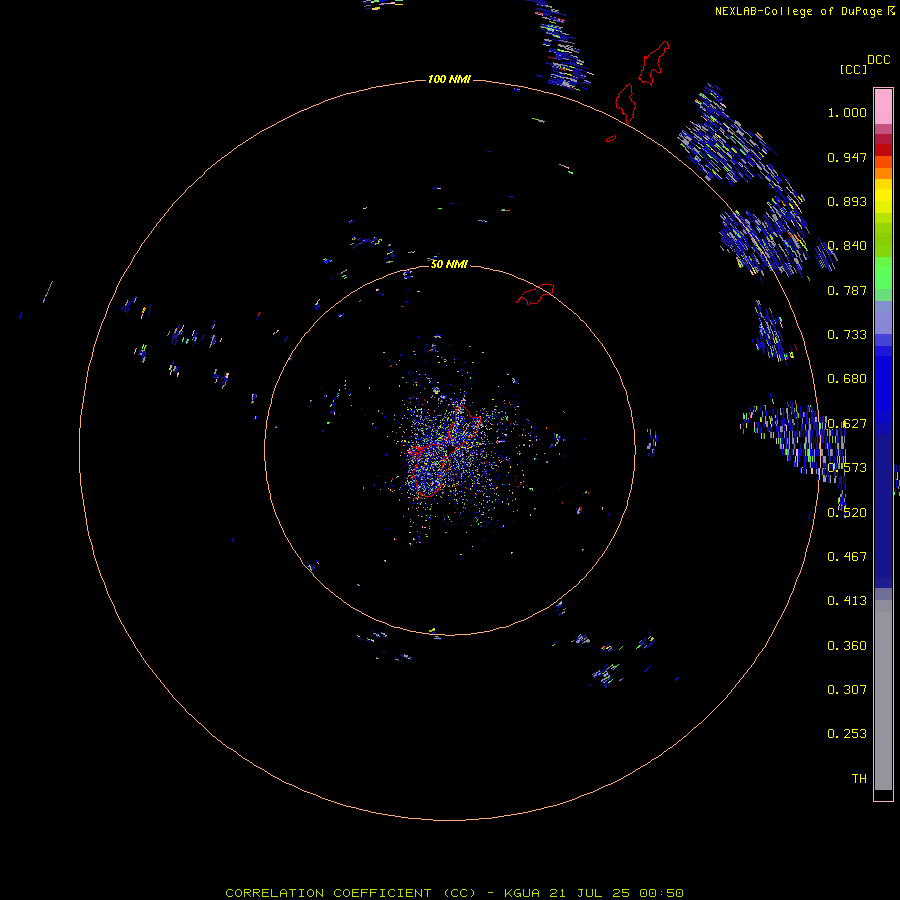Click the 50 NMI range ring label

pos(449,264)
